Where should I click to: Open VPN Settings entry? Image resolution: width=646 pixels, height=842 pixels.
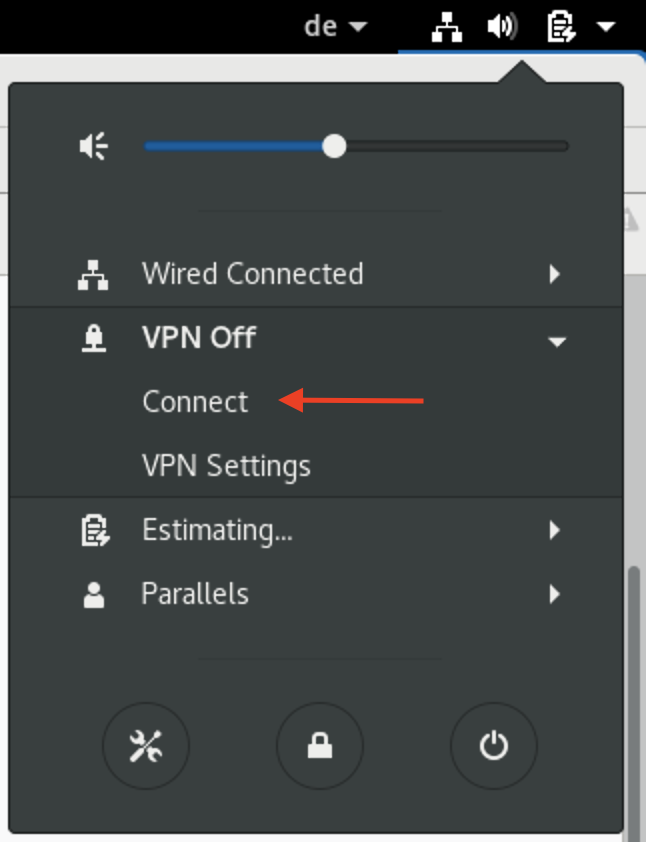coord(226,466)
